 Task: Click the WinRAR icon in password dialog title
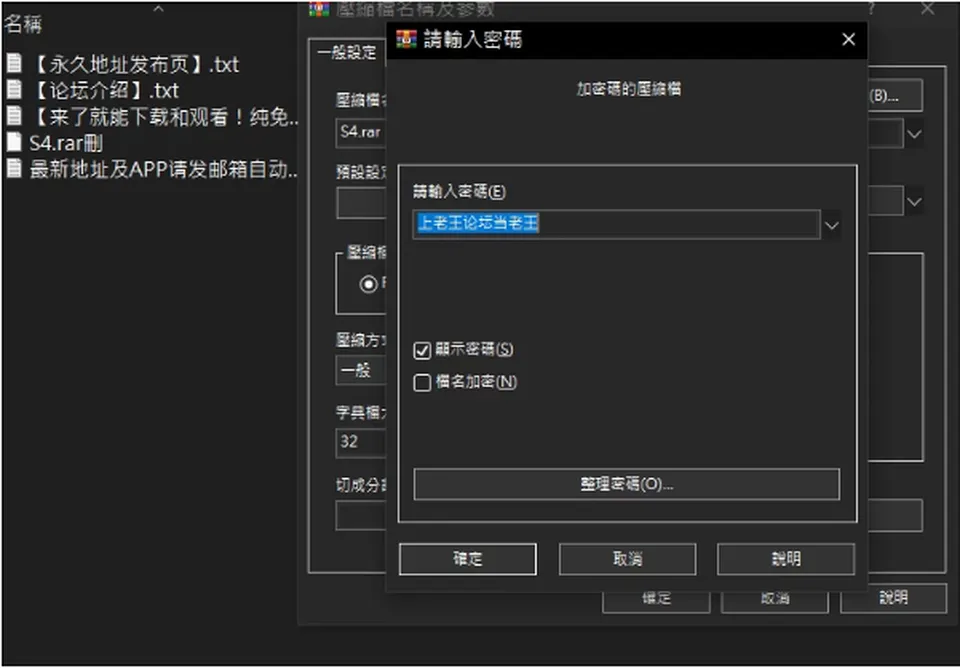[x=406, y=39]
